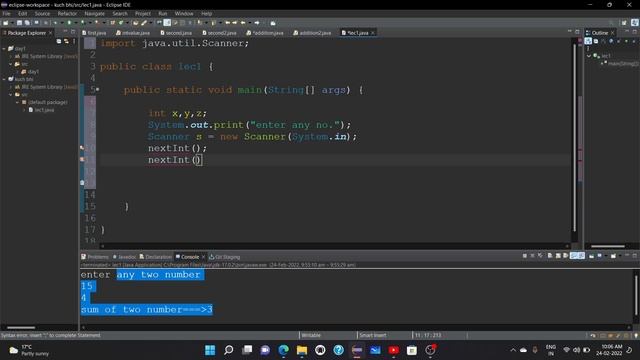Image resolution: width=640 pixels, height=360 pixels.
Task: Open the Declaration tab
Action: coord(156,257)
